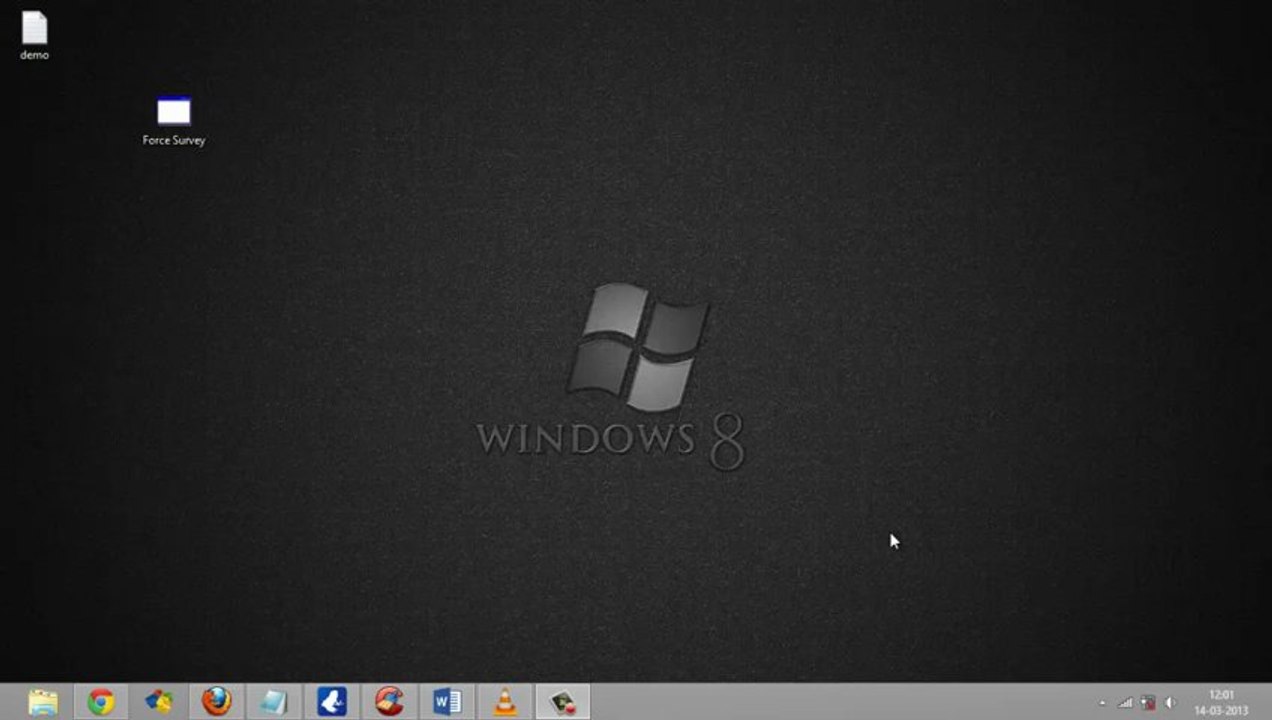Open the blue app icon next to CCleaner
The height and width of the screenshot is (720, 1272).
[332, 702]
